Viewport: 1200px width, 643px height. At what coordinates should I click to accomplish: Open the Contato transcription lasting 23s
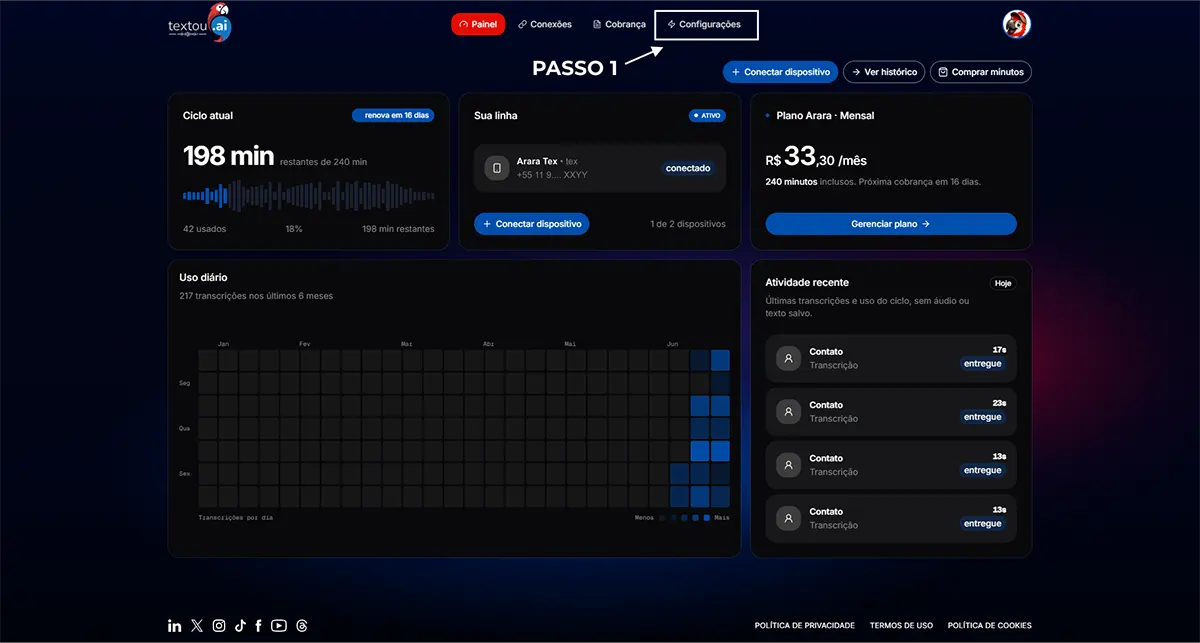pyautogui.click(x=891, y=411)
